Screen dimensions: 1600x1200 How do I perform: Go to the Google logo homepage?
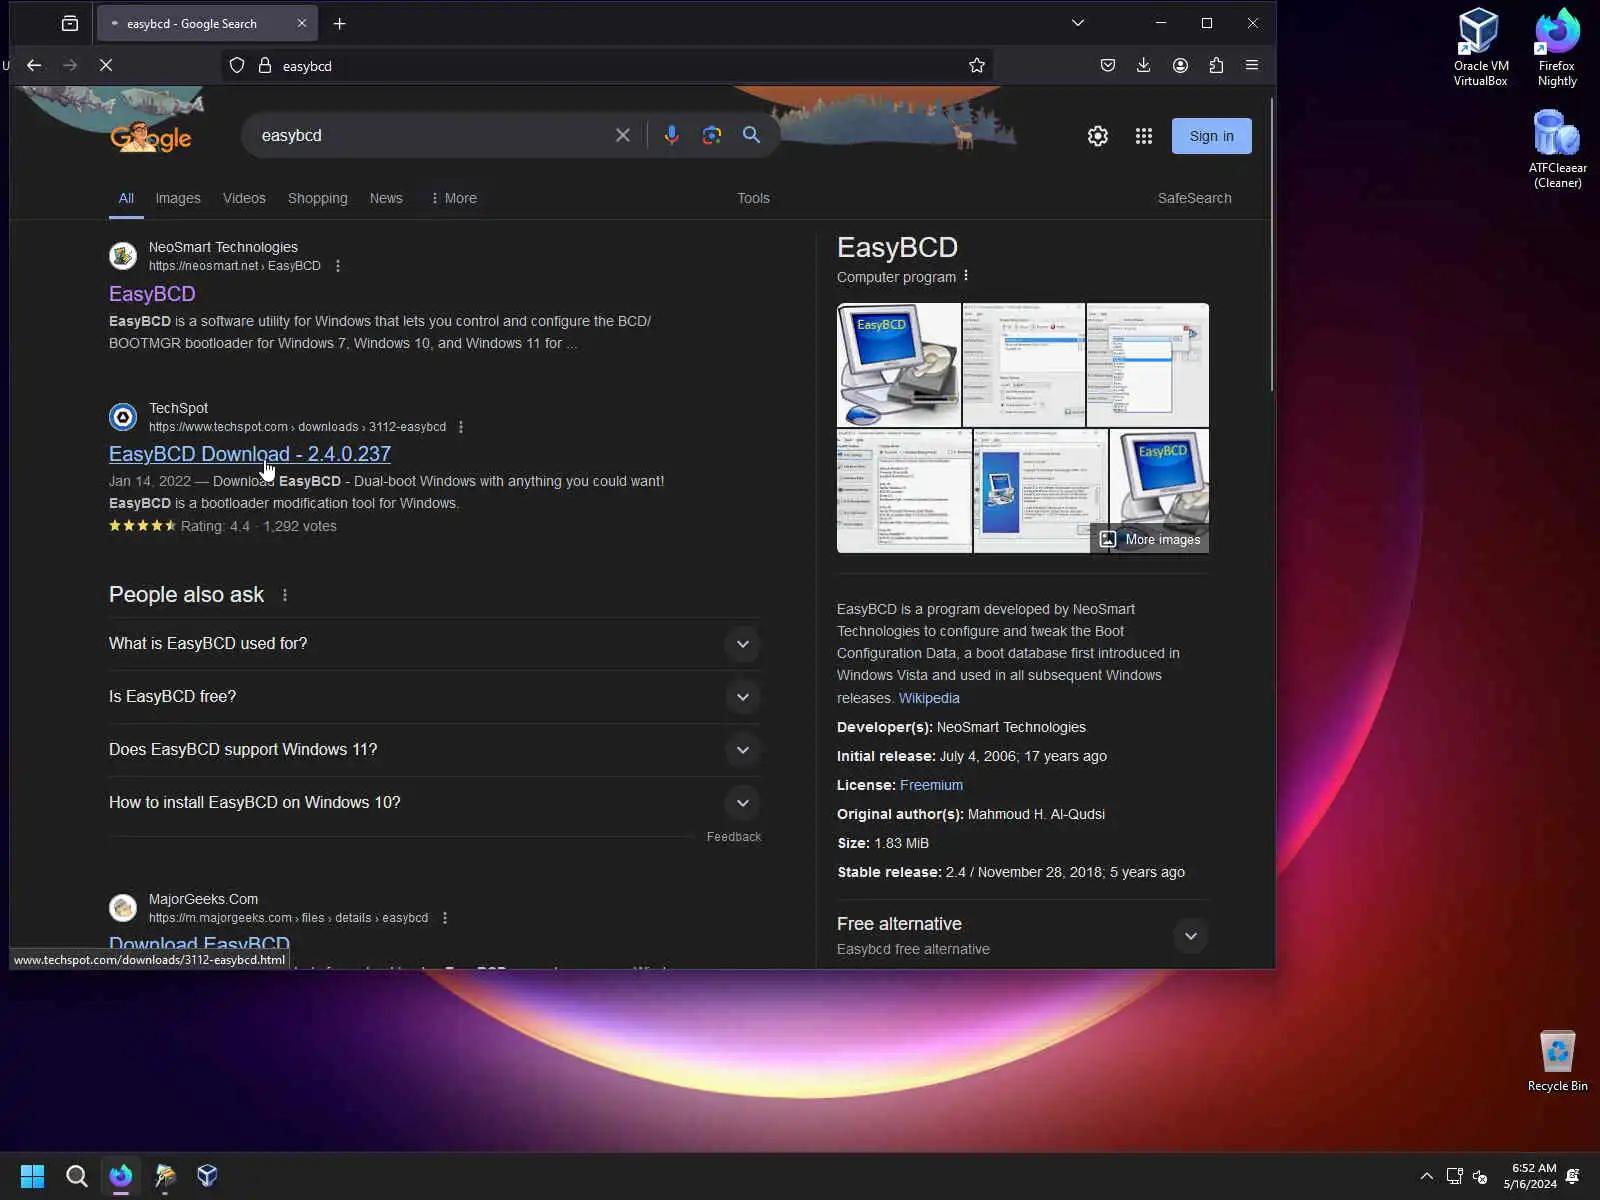pos(151,136)
